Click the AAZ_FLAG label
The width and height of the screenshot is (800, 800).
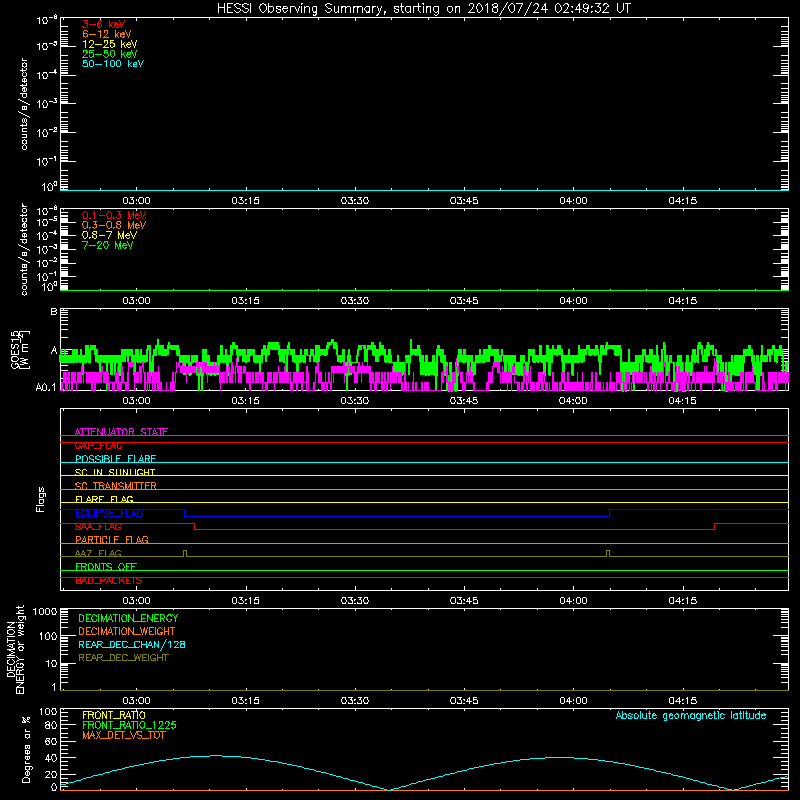98,553
